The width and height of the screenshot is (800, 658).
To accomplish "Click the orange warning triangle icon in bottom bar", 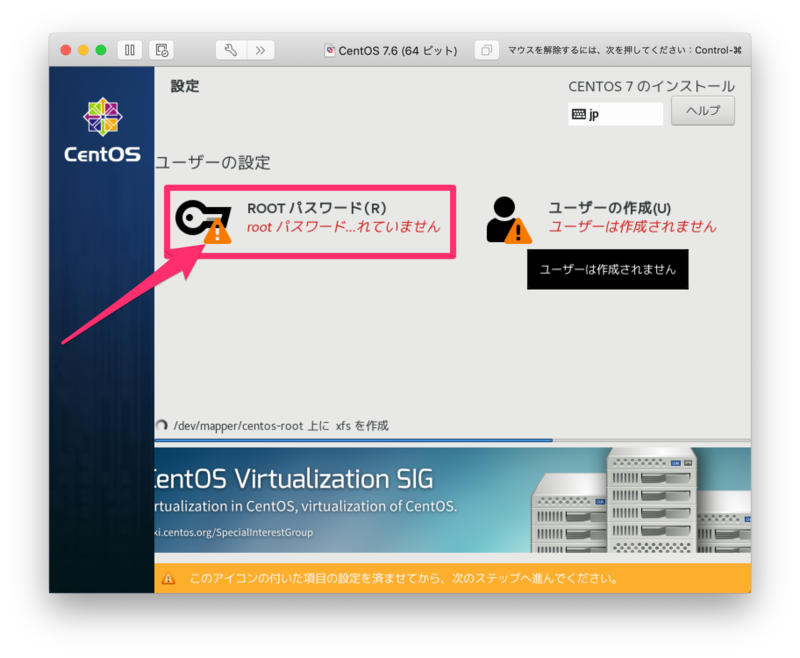I will (168, 578).
